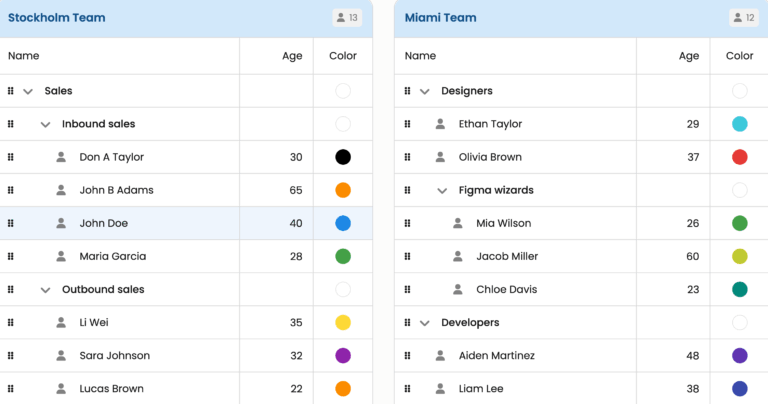Image resolution: width=768 pixels, height=404 pixels.
Task: Collapse the Inbound sales subgroup
Action: pos(45,124)
